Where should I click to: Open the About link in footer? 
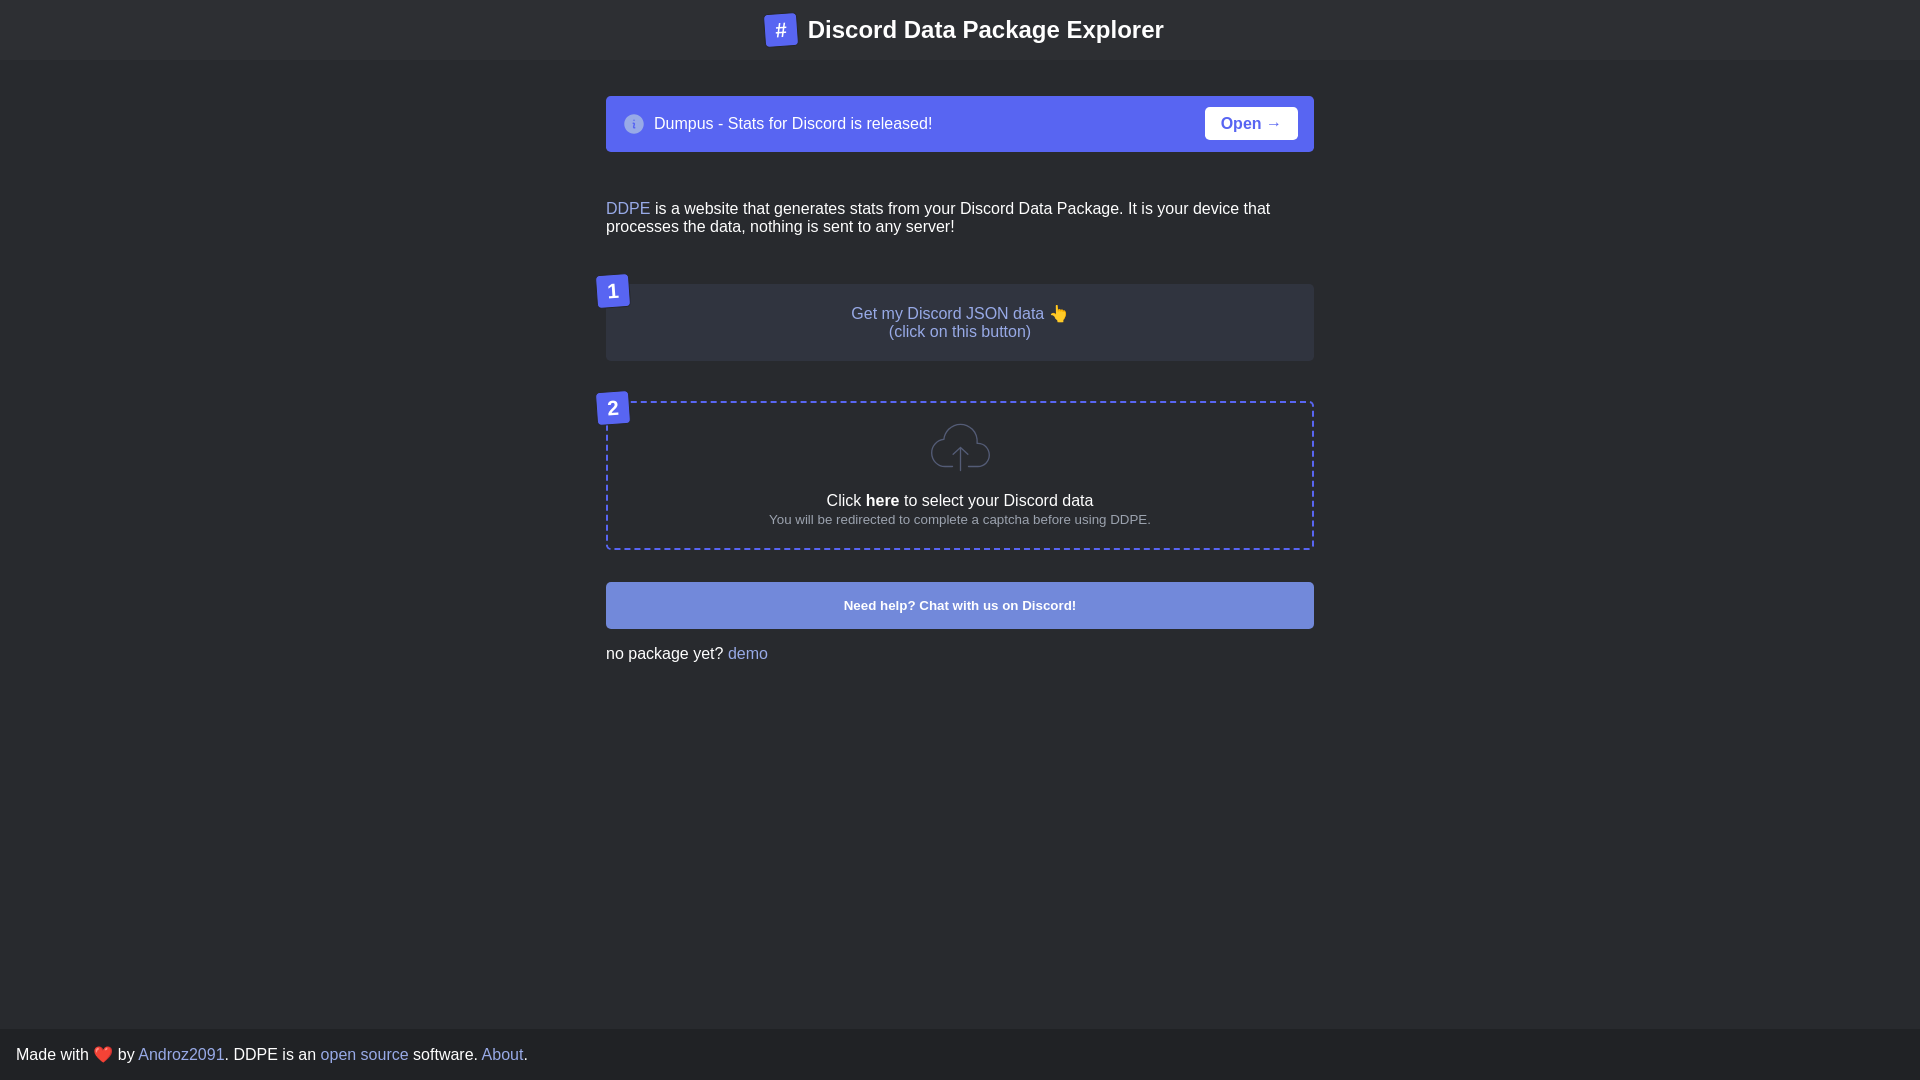click(x=502, y=1055)
